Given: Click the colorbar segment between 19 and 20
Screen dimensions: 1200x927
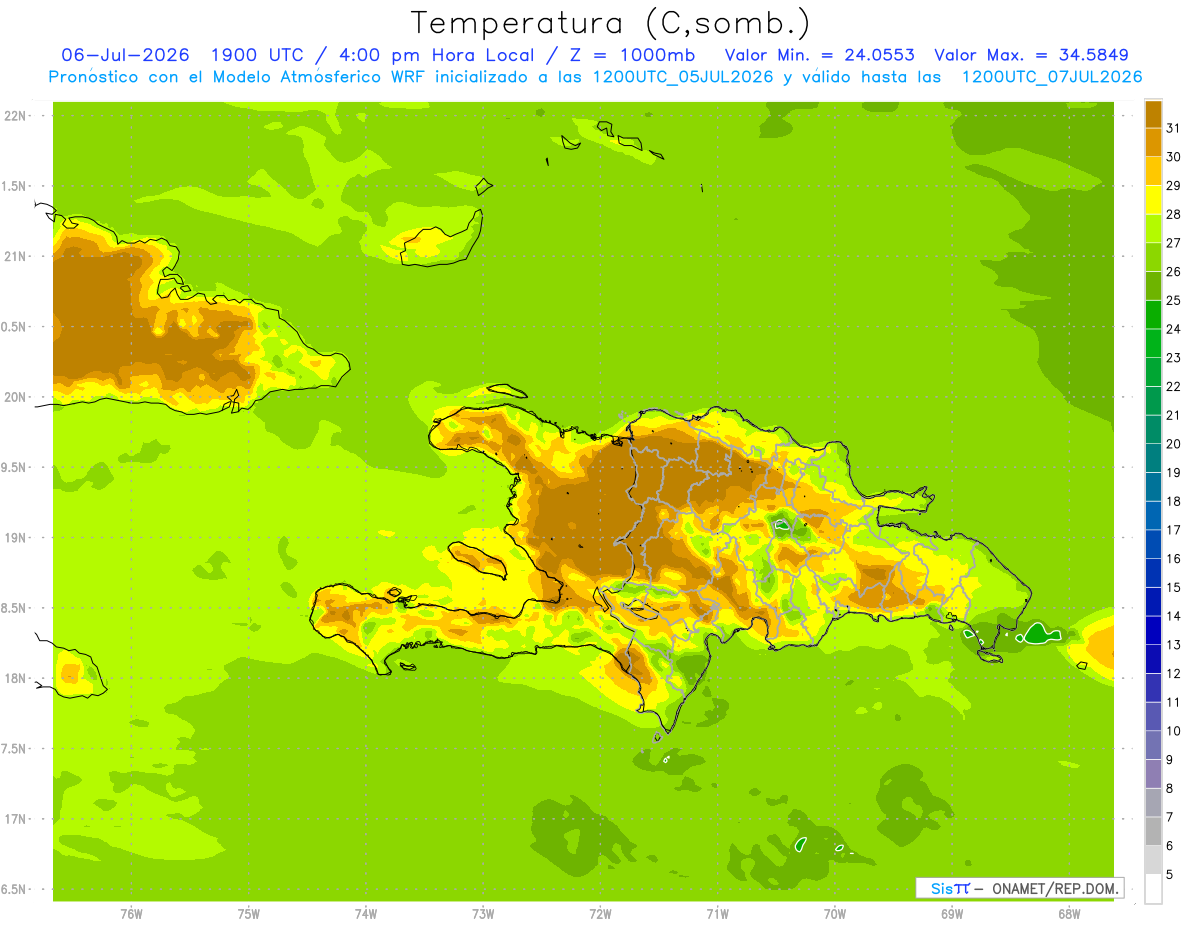Looking at the screenshot, I should point(1153,458).
